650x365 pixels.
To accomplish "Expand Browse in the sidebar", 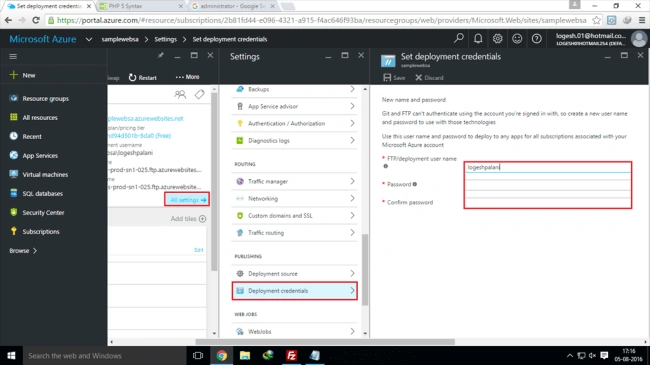I will tap(23, 251).
